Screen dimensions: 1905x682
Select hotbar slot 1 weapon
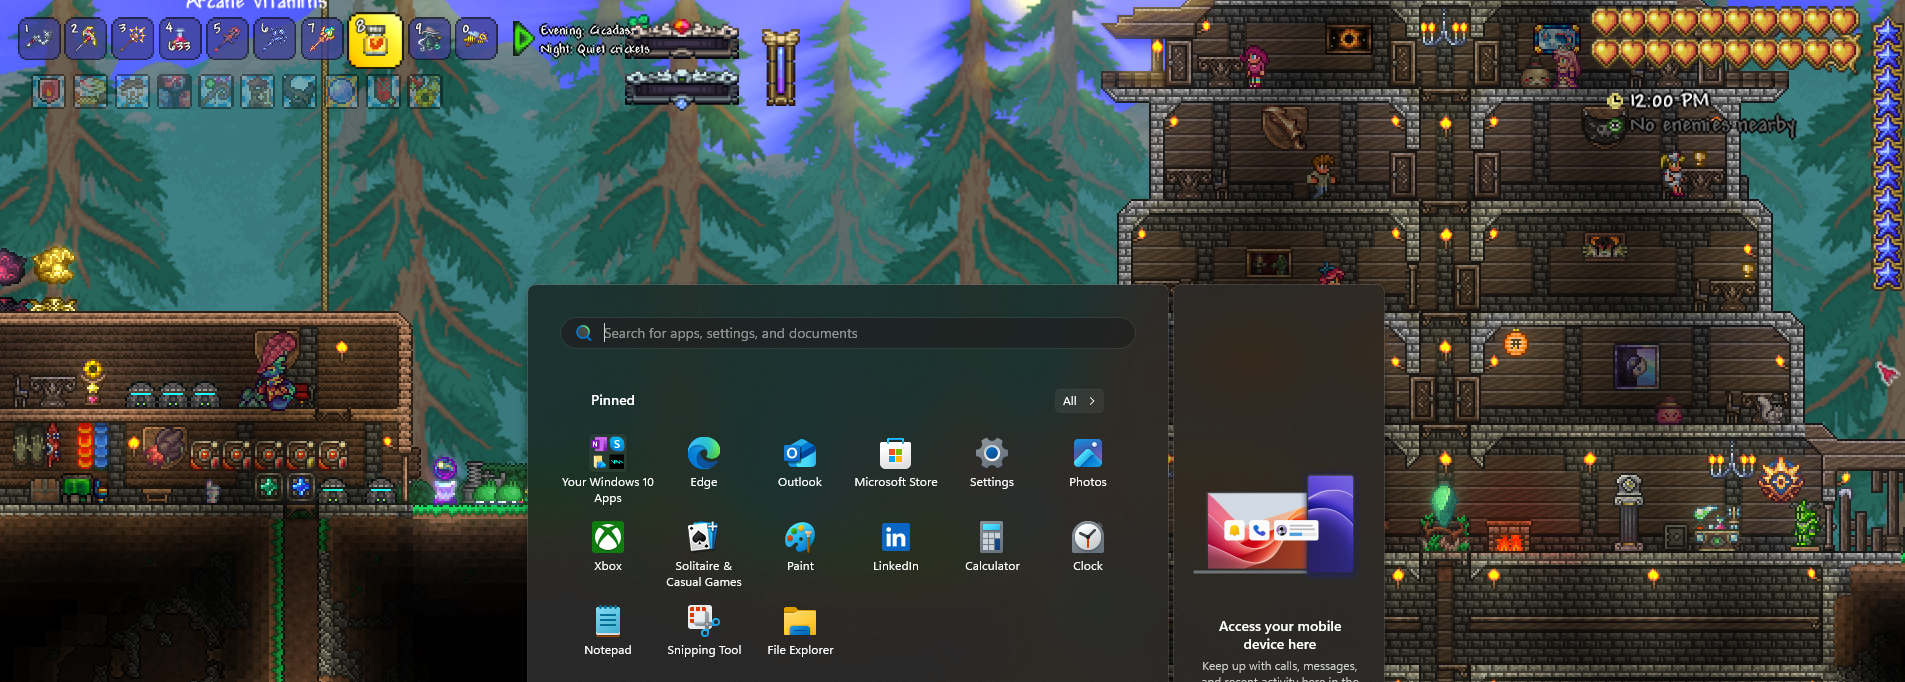click(39, 40)
